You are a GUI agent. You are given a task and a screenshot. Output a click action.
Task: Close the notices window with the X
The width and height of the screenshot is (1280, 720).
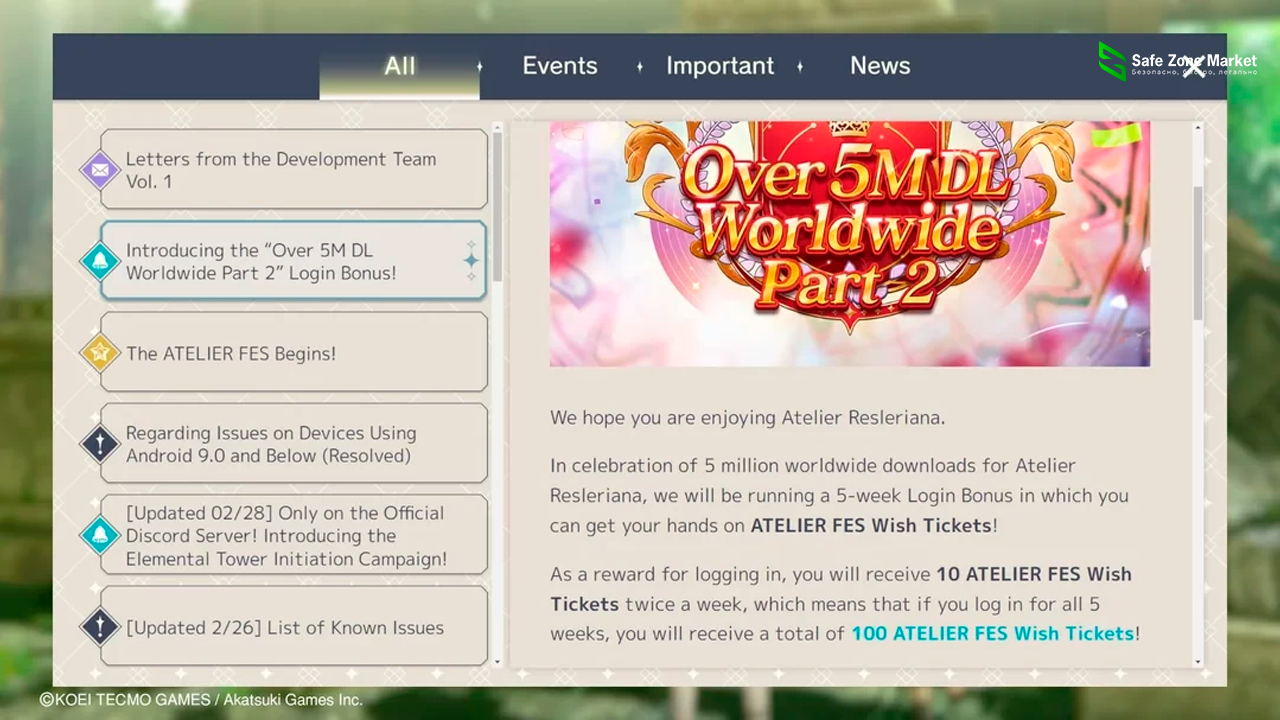[1193, 67]
